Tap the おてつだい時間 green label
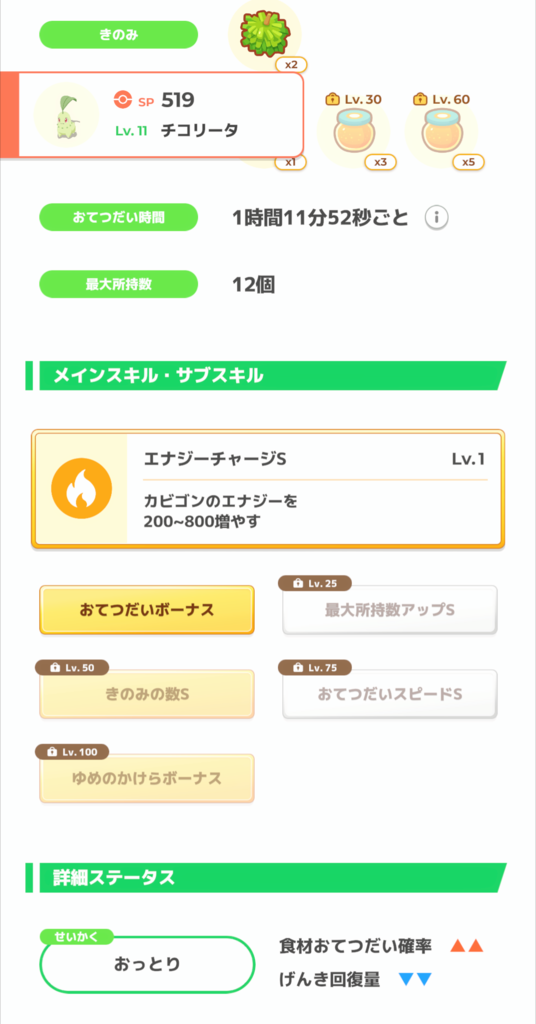Screen dimensions: 536x1024 (119, 217)
